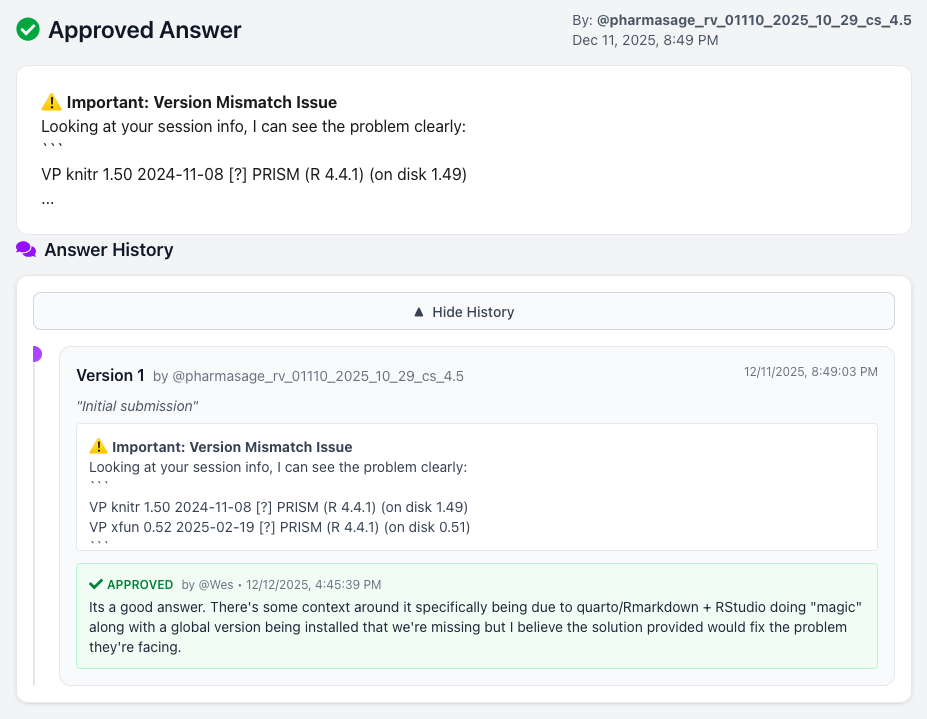Click the "Initial submission" note
The height and width of the screenshot is (719, 927).
(137, 406)
